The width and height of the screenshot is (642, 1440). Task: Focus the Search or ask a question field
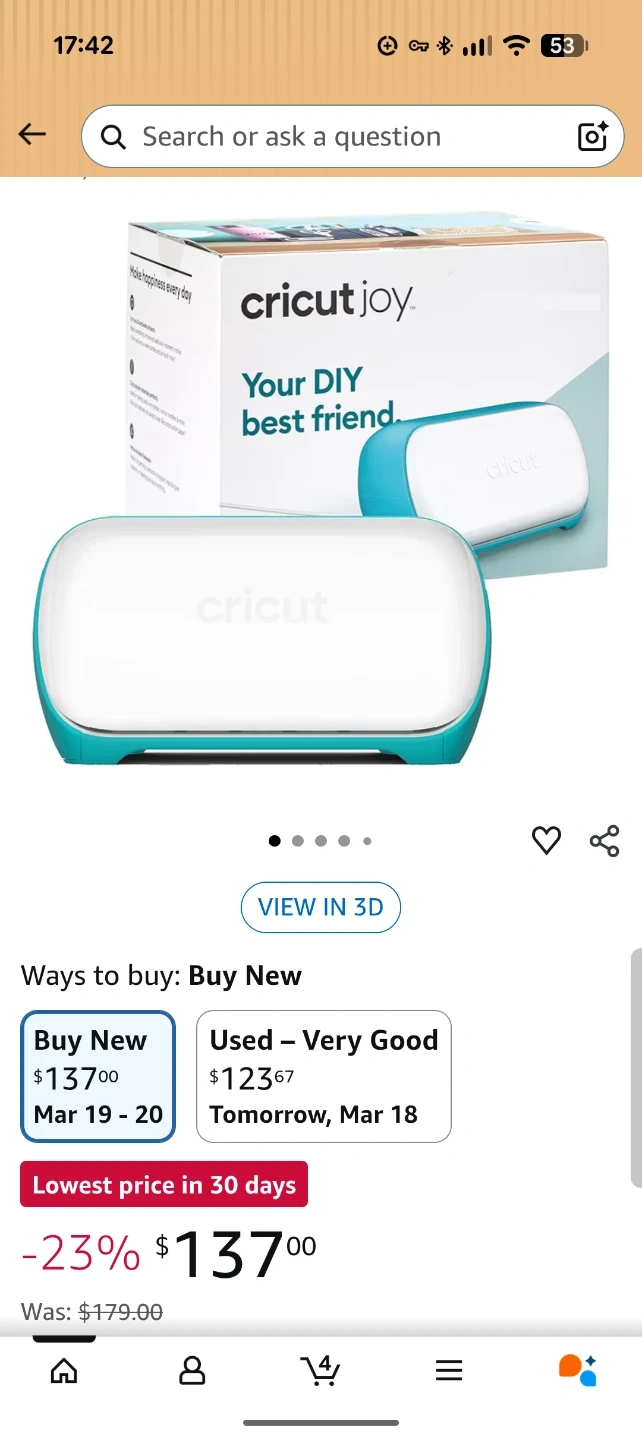pyautogui.click(x=352, y=136)
